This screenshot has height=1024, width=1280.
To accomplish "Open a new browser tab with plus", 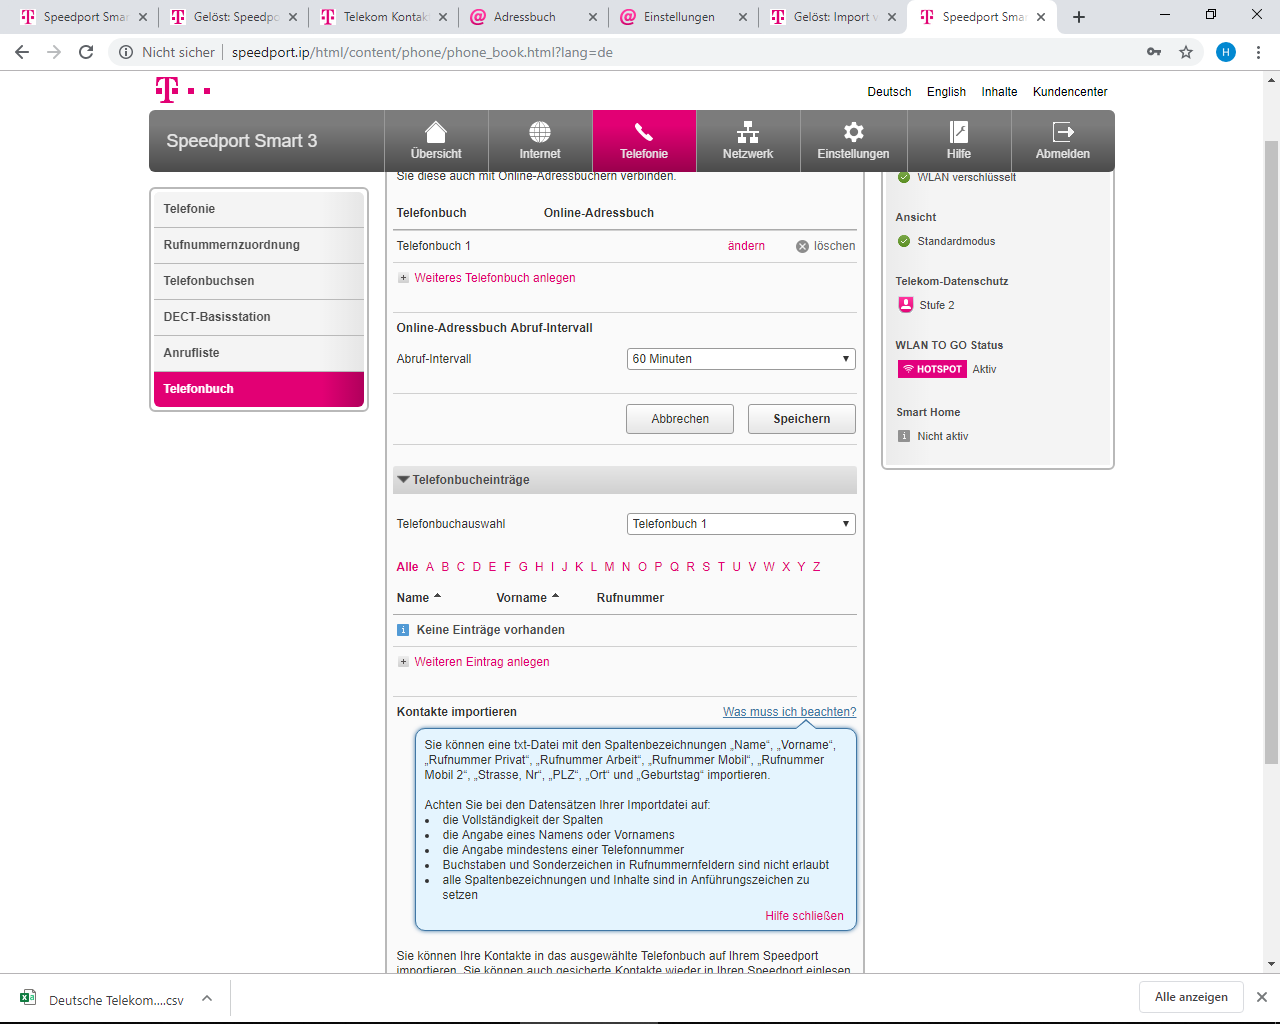I will click(x=1079, y=17).
